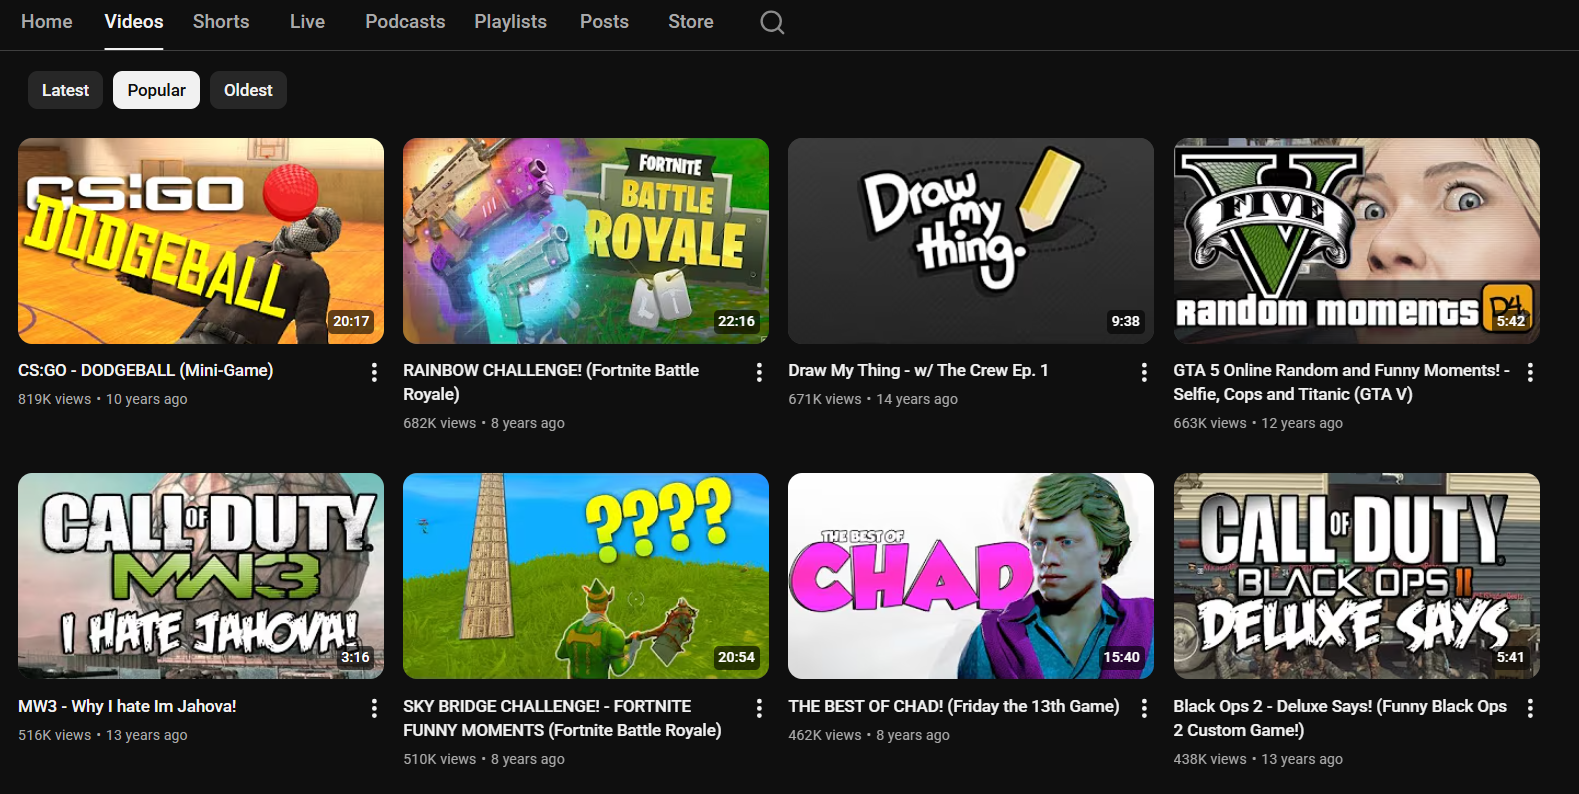Click the "14 years ago" upload date

[x=917, y=399]
